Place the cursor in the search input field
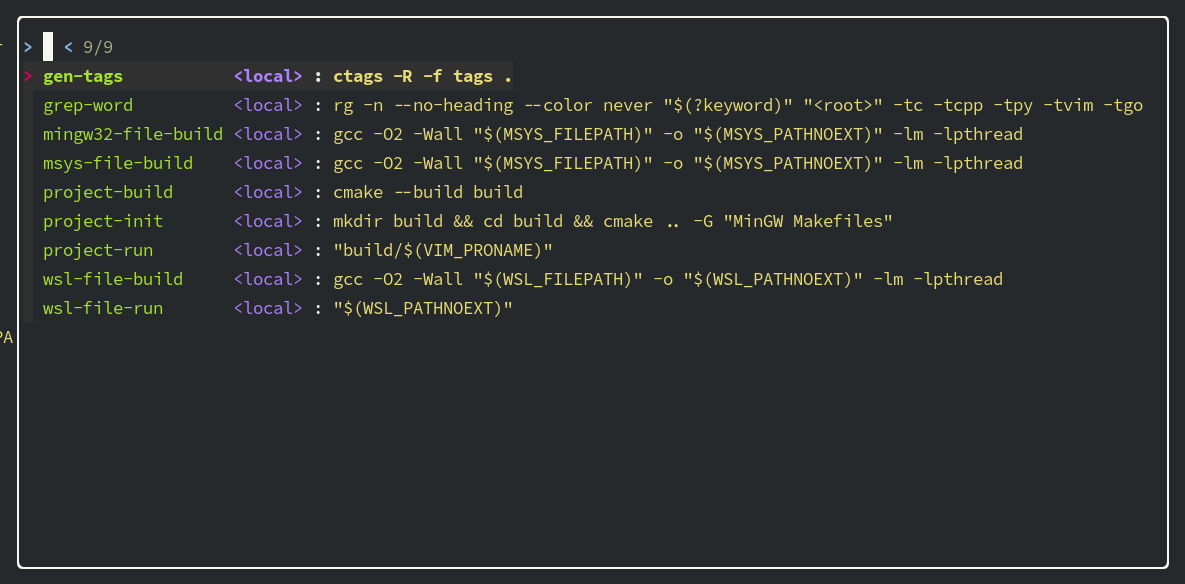Screen dimensions: 1185x584 tap(48, 46)
